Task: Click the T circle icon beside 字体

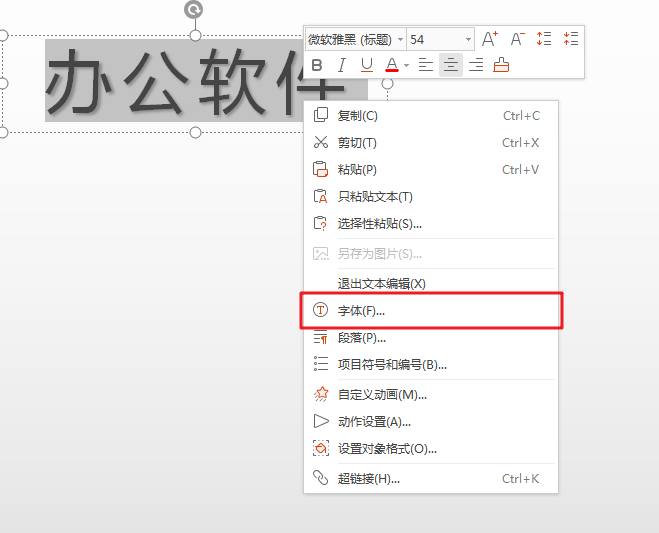Action: (320, 310)
